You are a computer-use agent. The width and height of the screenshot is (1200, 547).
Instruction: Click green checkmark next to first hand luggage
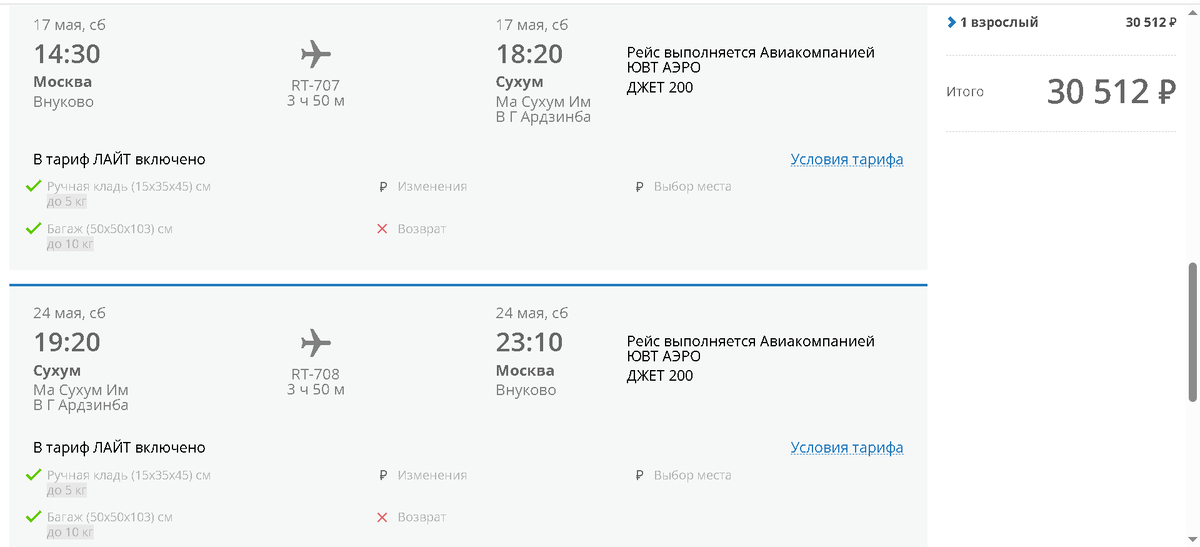33,186
